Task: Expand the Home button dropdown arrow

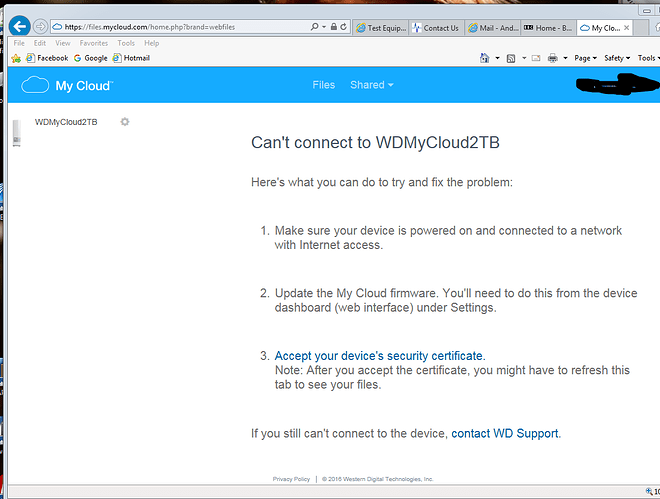Action: [x=497, y=58]
